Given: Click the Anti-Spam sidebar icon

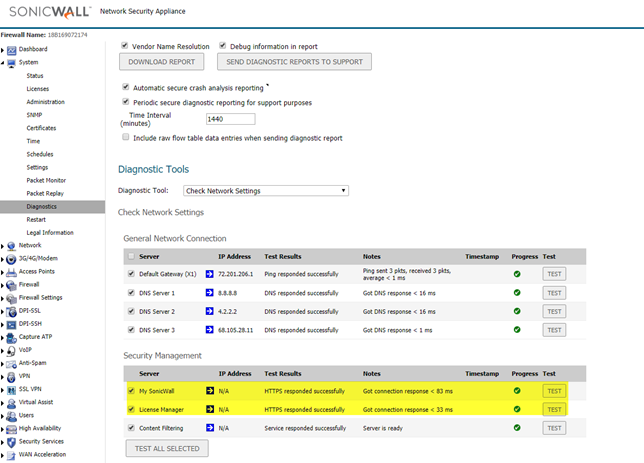Looking at the screenshot, I should pyautogui.click(x=11, y=362).
